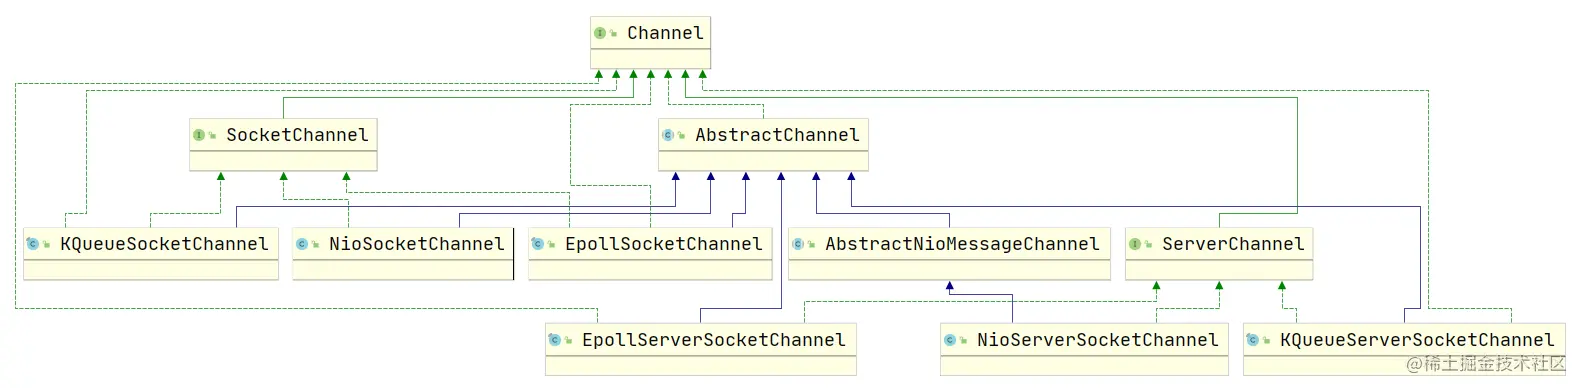Click the class icon beside AbstractNioMessageChannel

[x=798, y=244]
